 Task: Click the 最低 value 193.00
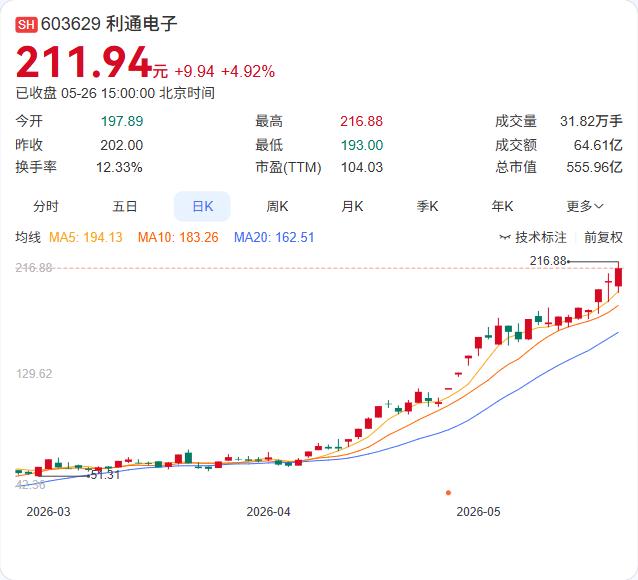coord(362,145)
